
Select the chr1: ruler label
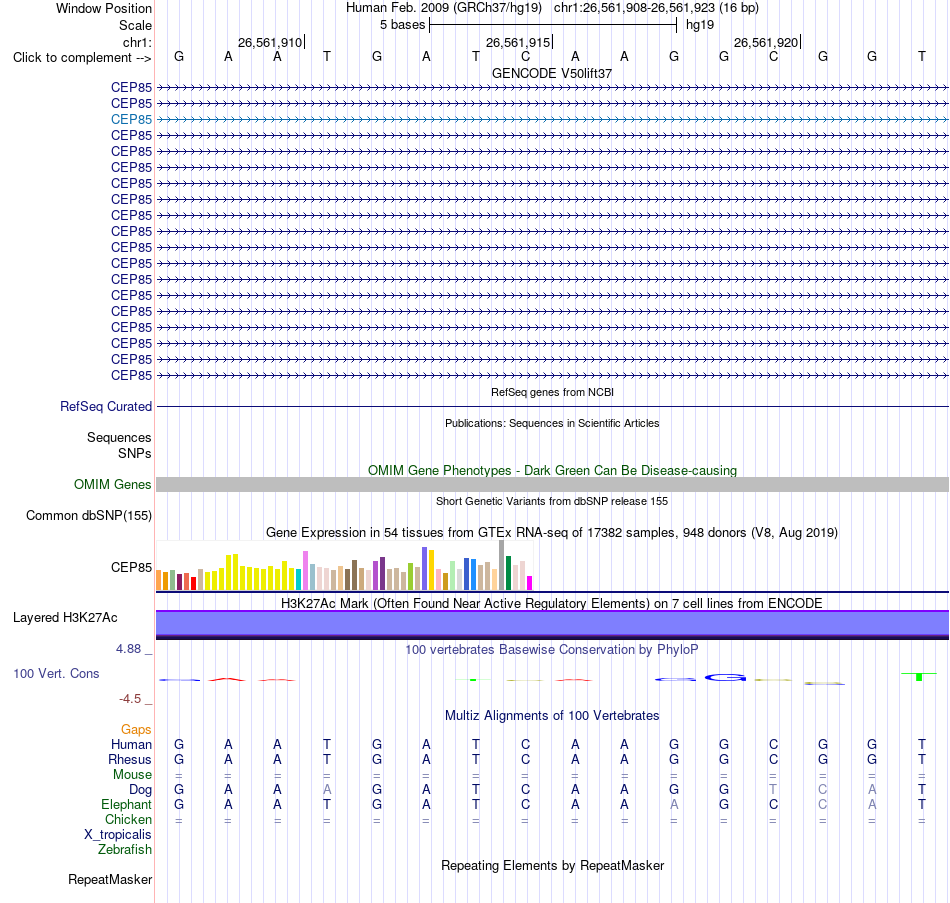[137, 42]
